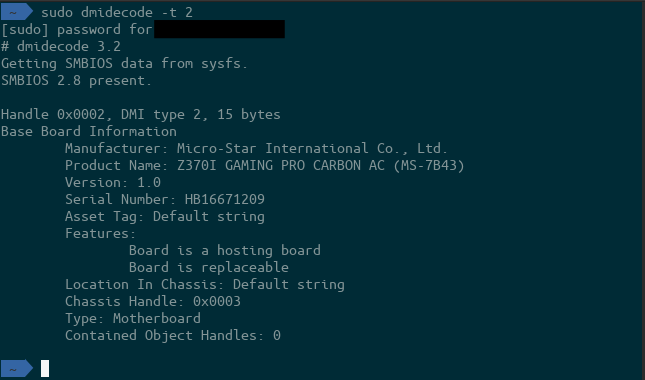Click the 'Handle 0x0002' line
The image size is (645, 380).
(141, 114)
